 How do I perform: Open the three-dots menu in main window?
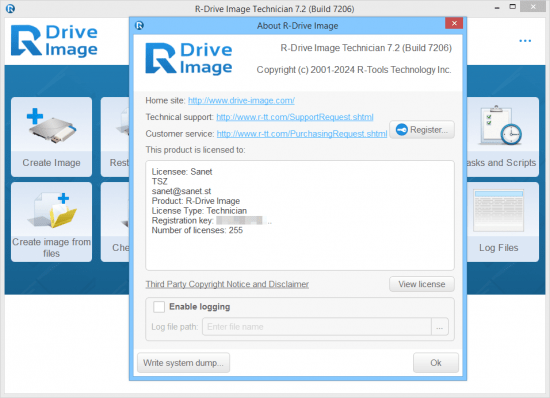[525, 41]
